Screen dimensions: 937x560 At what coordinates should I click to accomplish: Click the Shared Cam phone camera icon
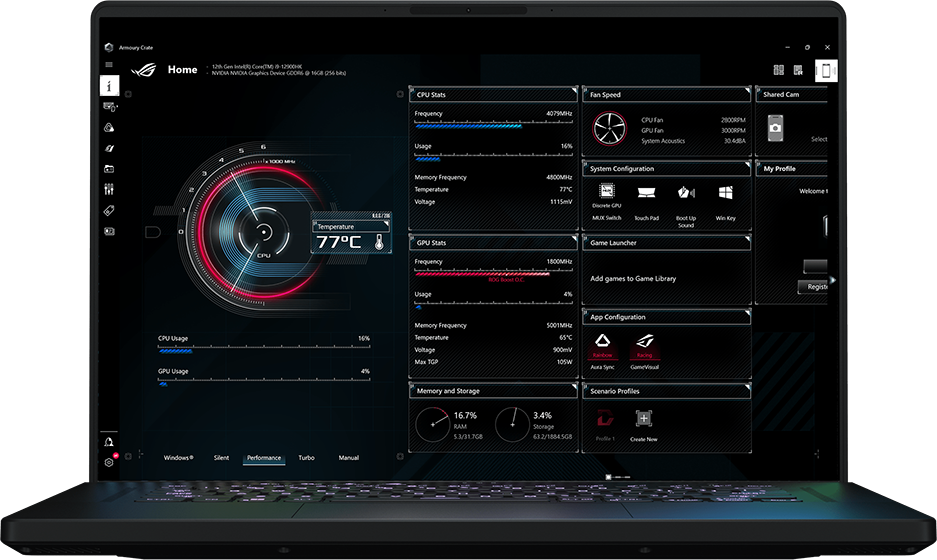tap(775, 127)
